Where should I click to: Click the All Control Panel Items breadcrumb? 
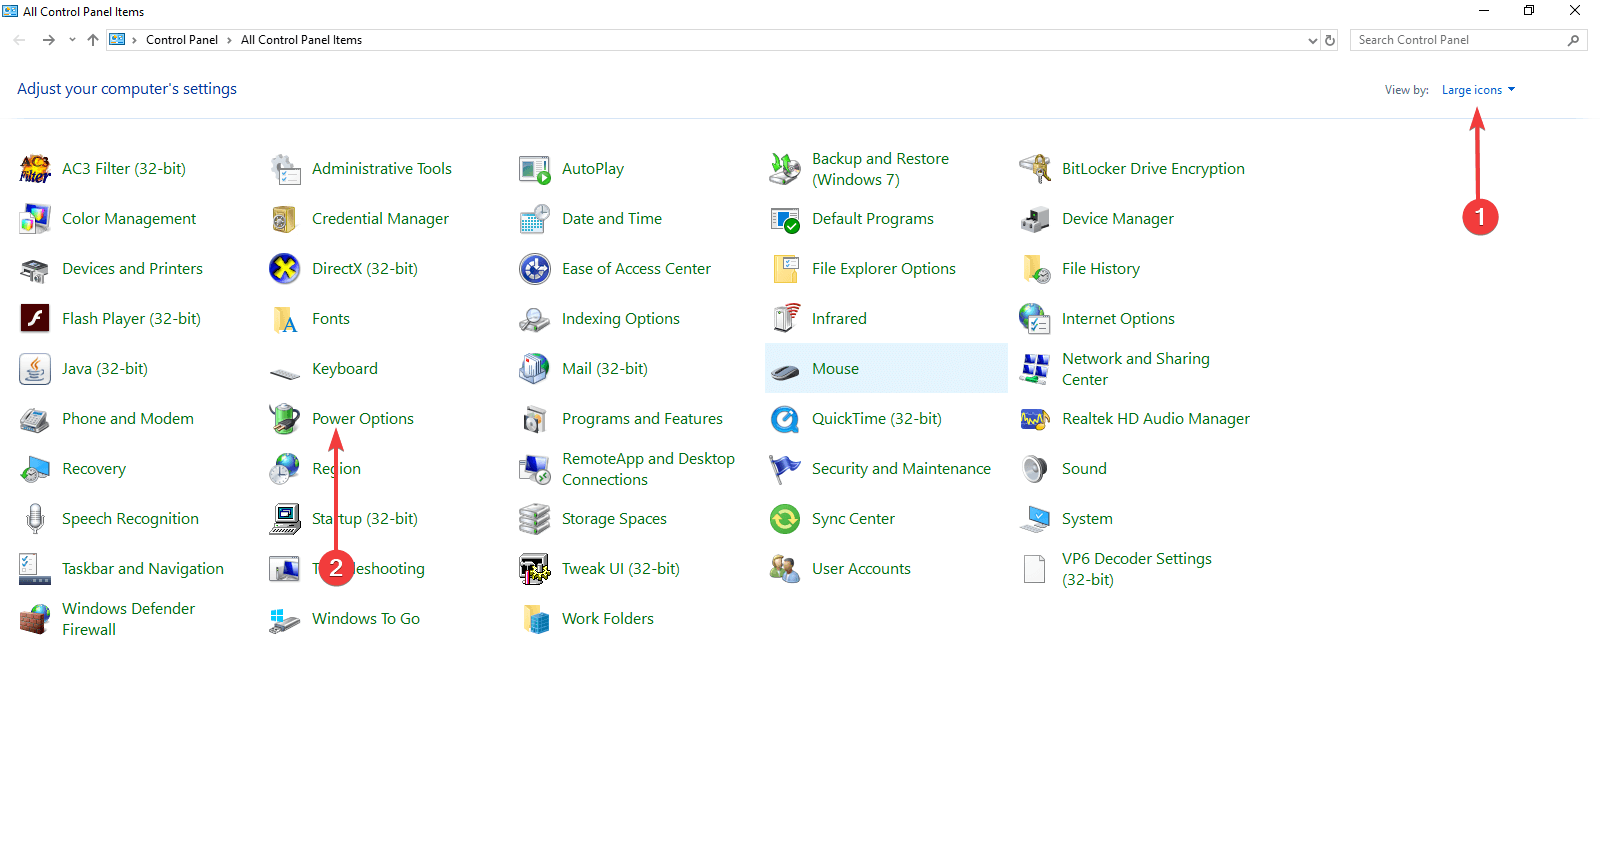click(x=301, y=40)
